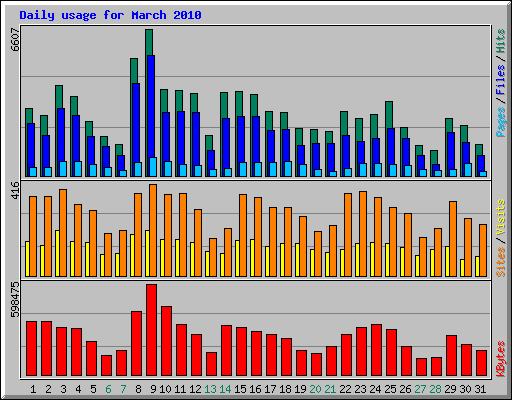The height and width of the screenshot is (400, 512).
Task: Click day label 30 on the x-axis
Action: pyautogui.click(x=465, y=389)
